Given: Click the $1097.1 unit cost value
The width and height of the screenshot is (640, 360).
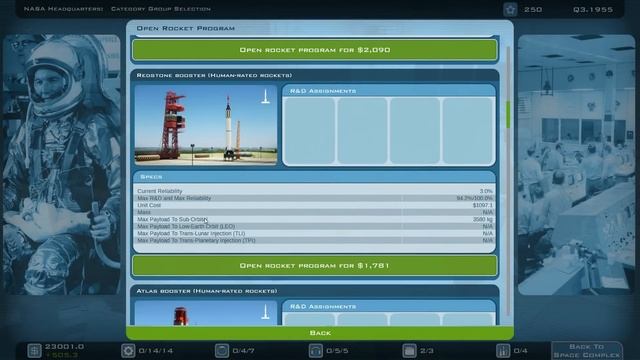Looking at the screenshot, I should tap(482, 205).
